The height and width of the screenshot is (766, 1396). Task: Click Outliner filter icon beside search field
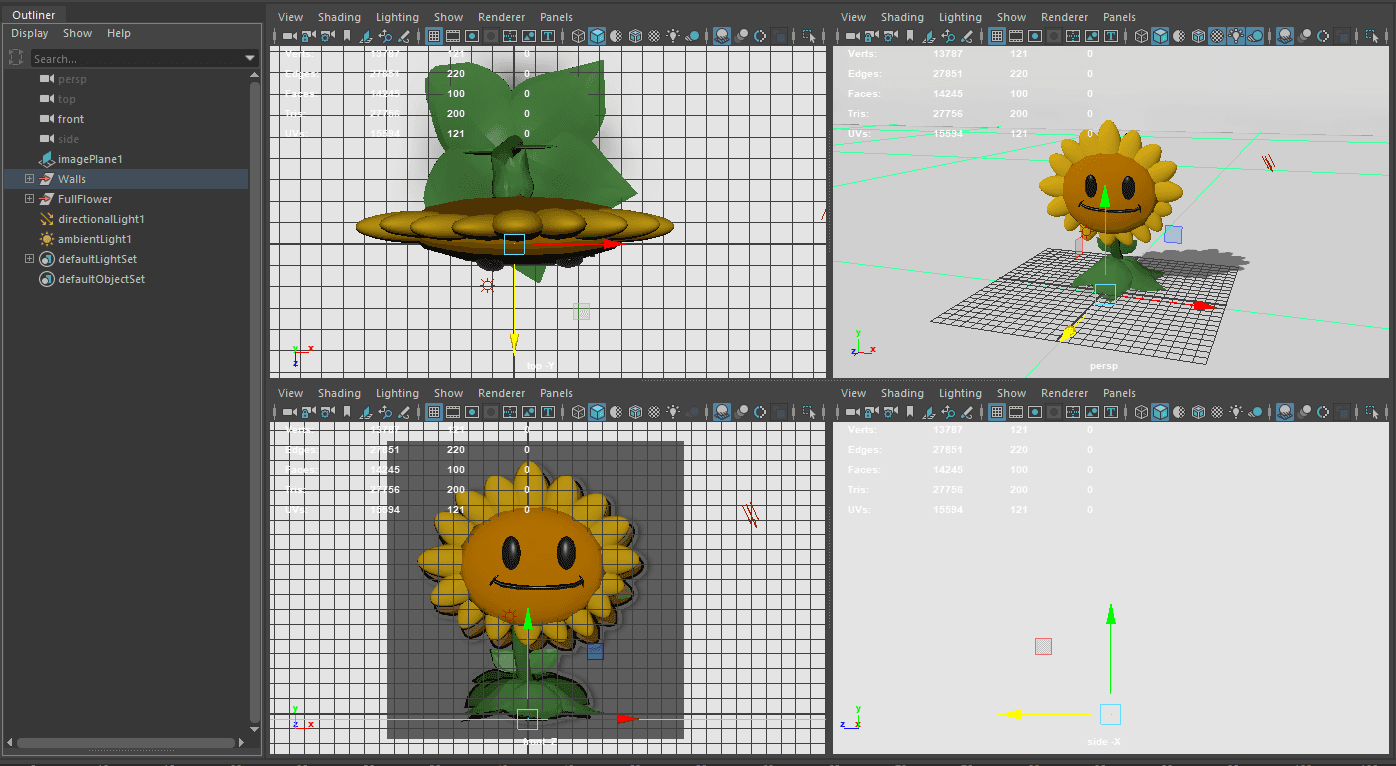16,58
